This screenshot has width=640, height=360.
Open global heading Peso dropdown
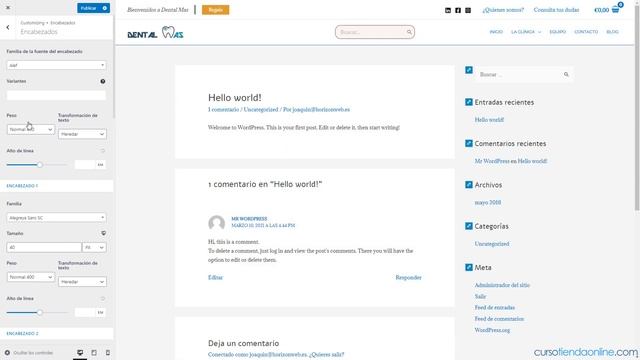[x=31, y=129]
